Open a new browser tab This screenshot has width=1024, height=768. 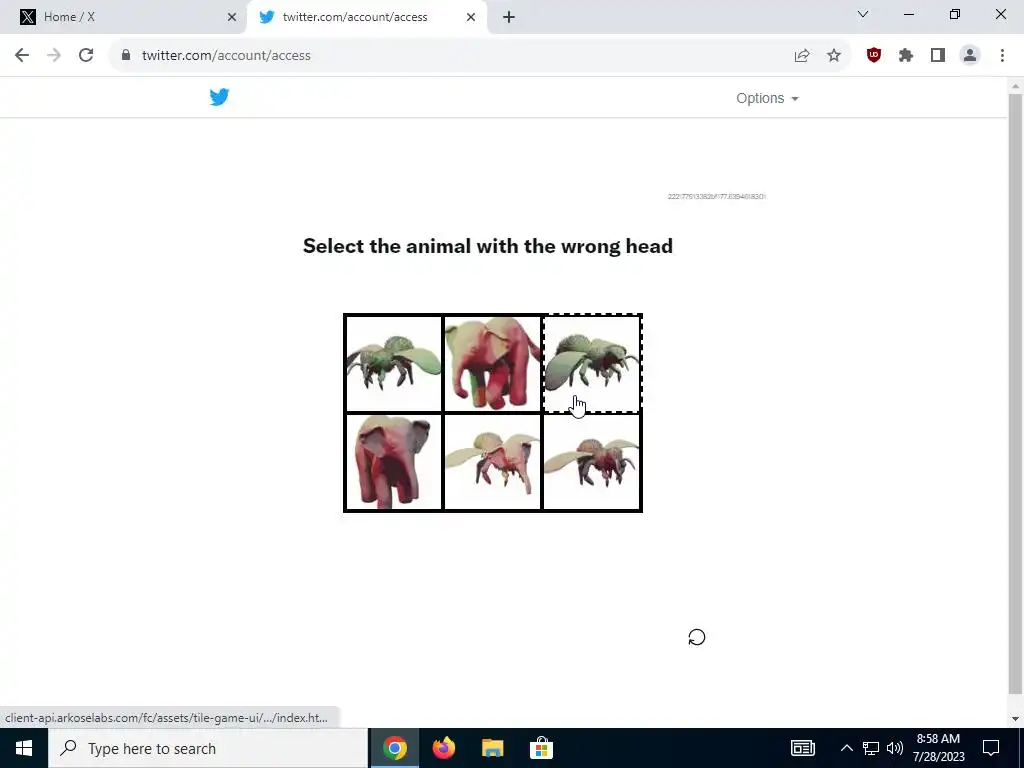[509, 17]
